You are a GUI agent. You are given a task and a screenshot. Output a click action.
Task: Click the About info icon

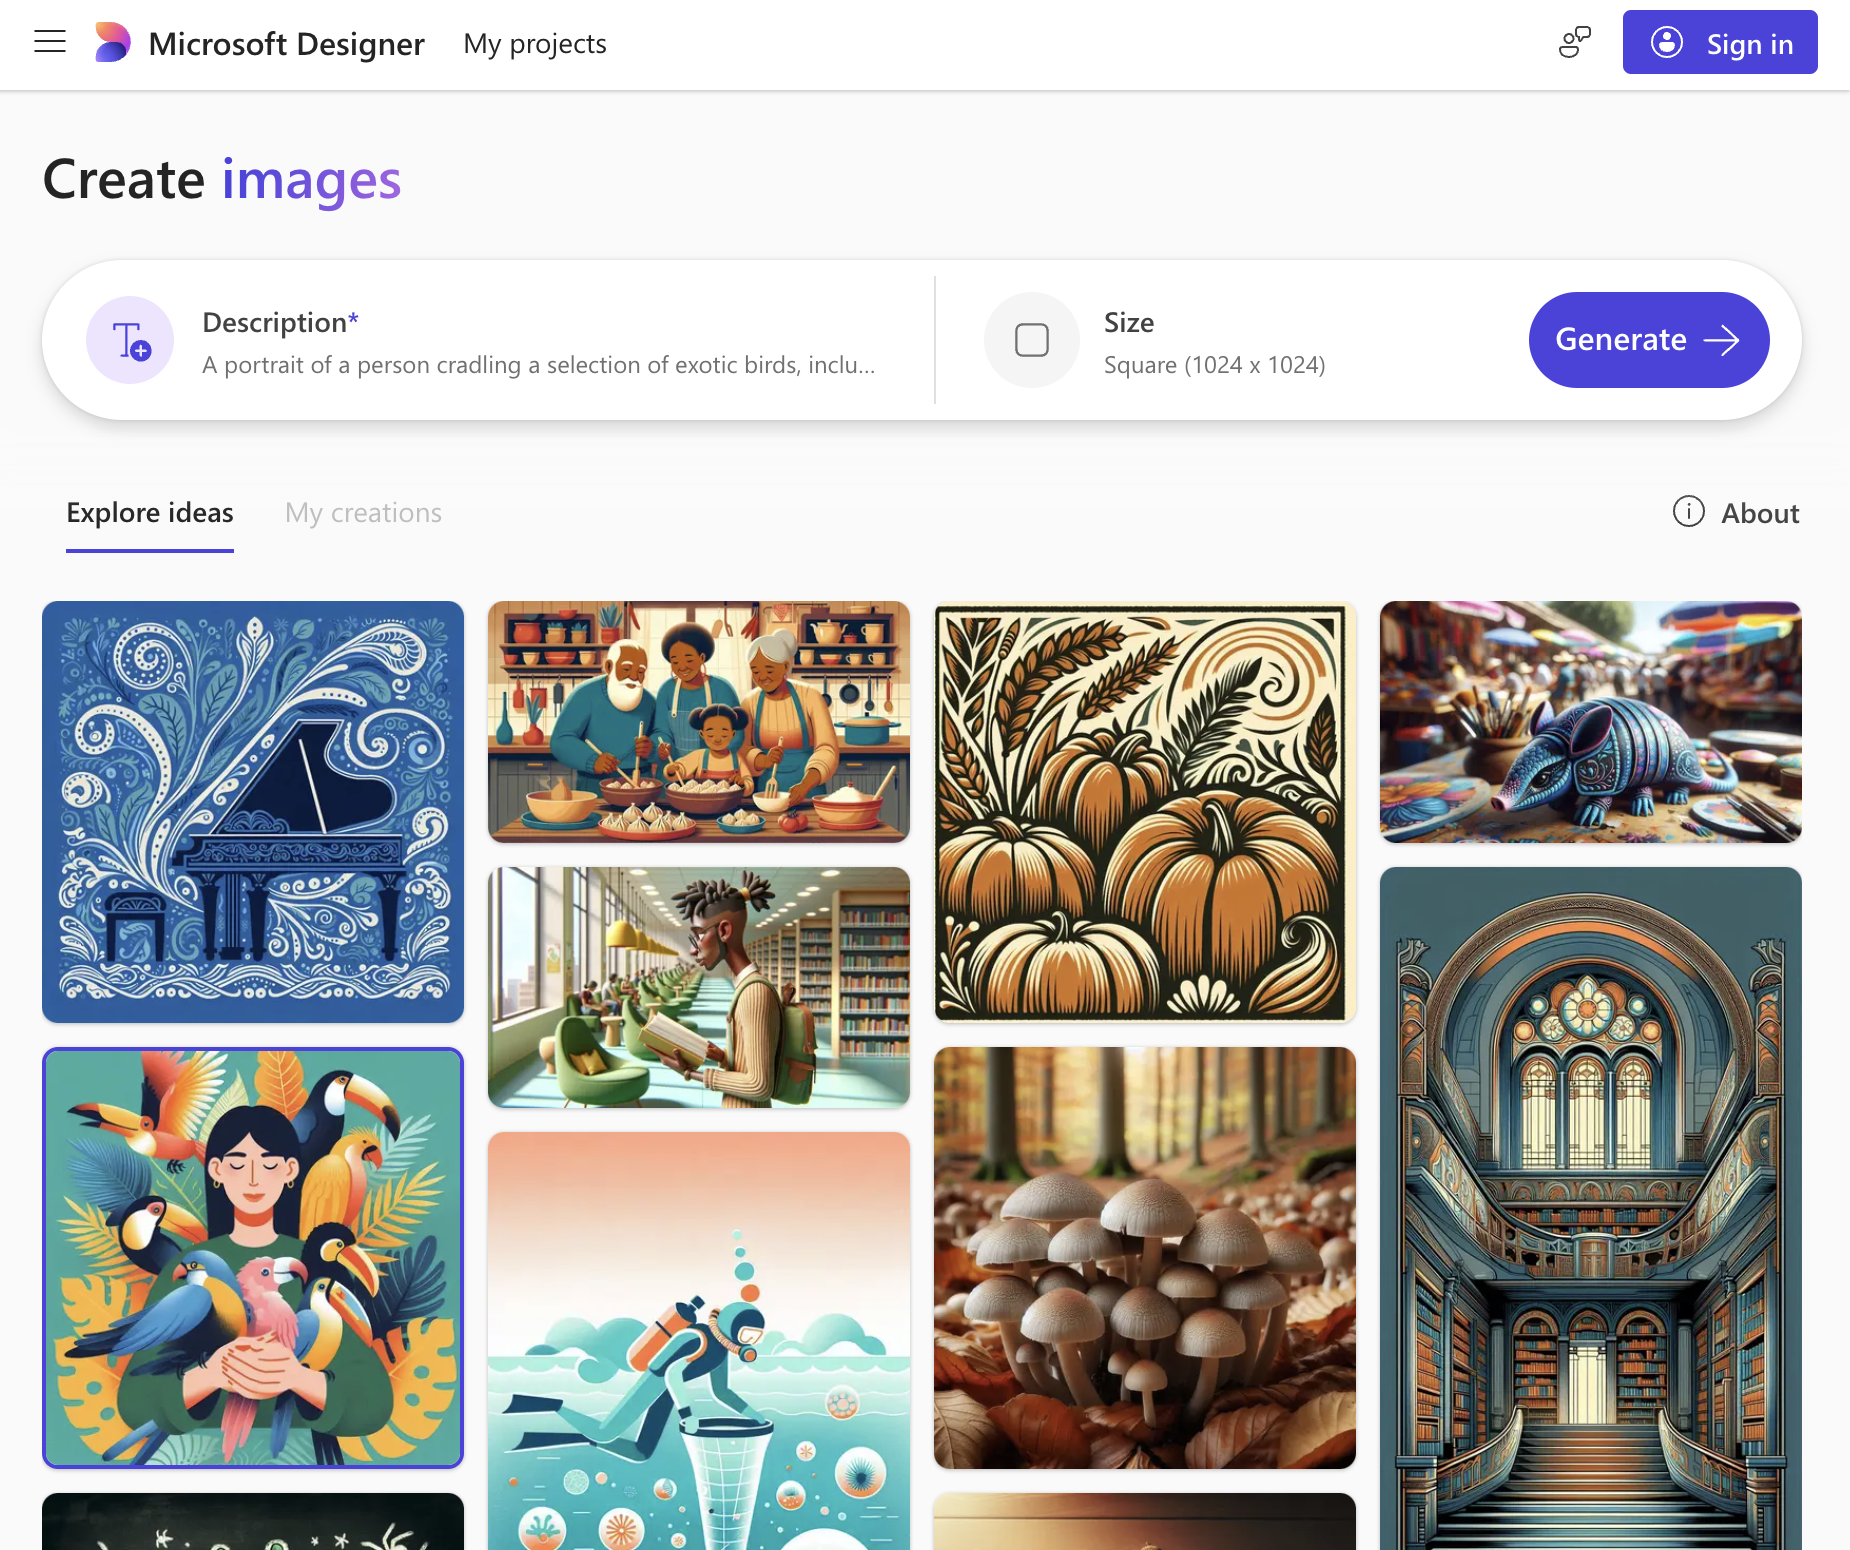(x=1688, y=512)
